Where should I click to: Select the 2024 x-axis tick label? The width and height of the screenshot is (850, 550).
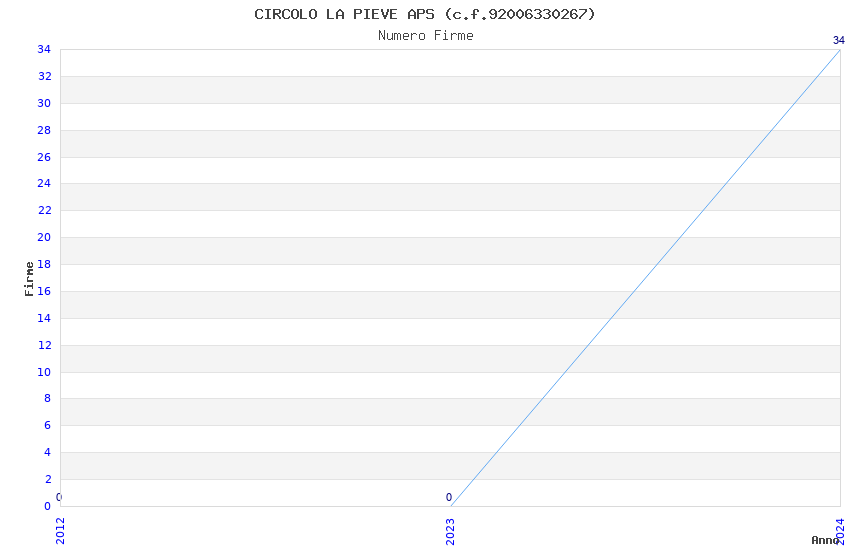(x=840, y=531)
